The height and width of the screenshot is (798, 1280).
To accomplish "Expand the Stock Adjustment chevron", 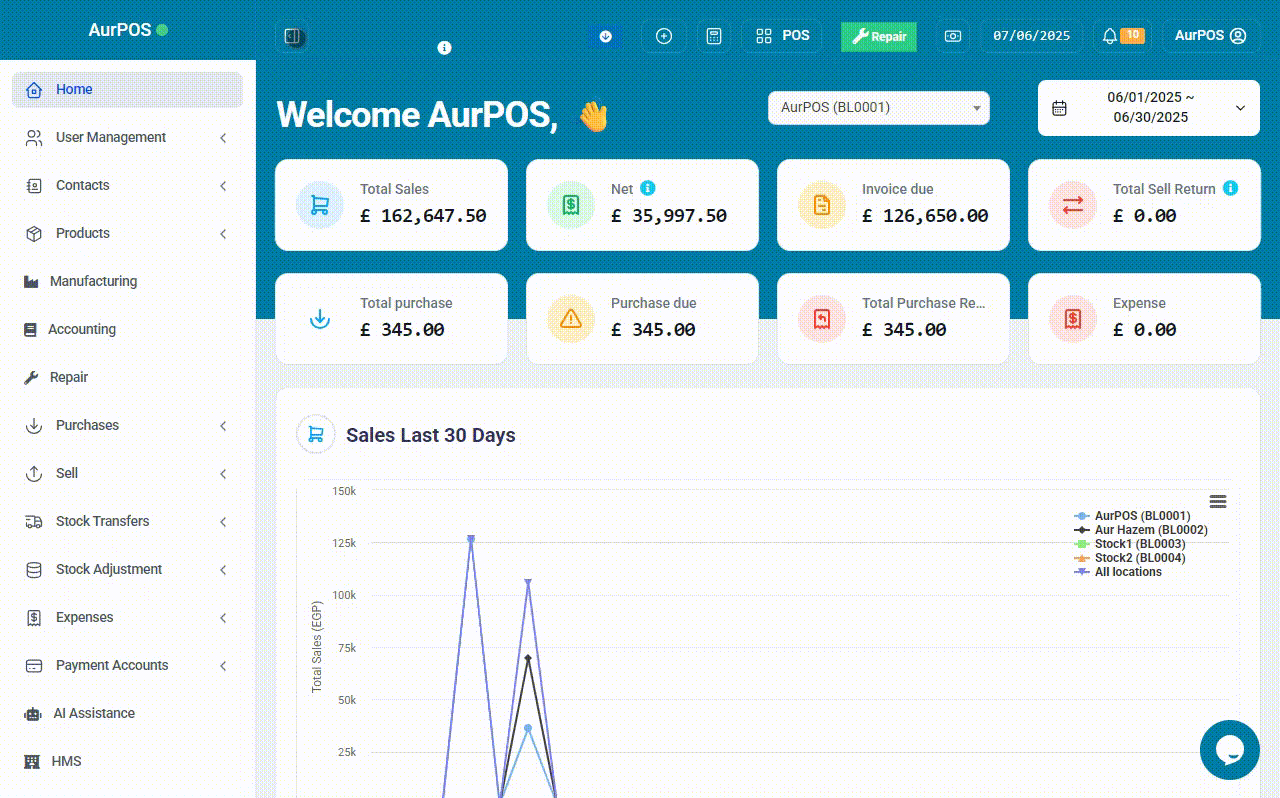I will pos(223,570).
